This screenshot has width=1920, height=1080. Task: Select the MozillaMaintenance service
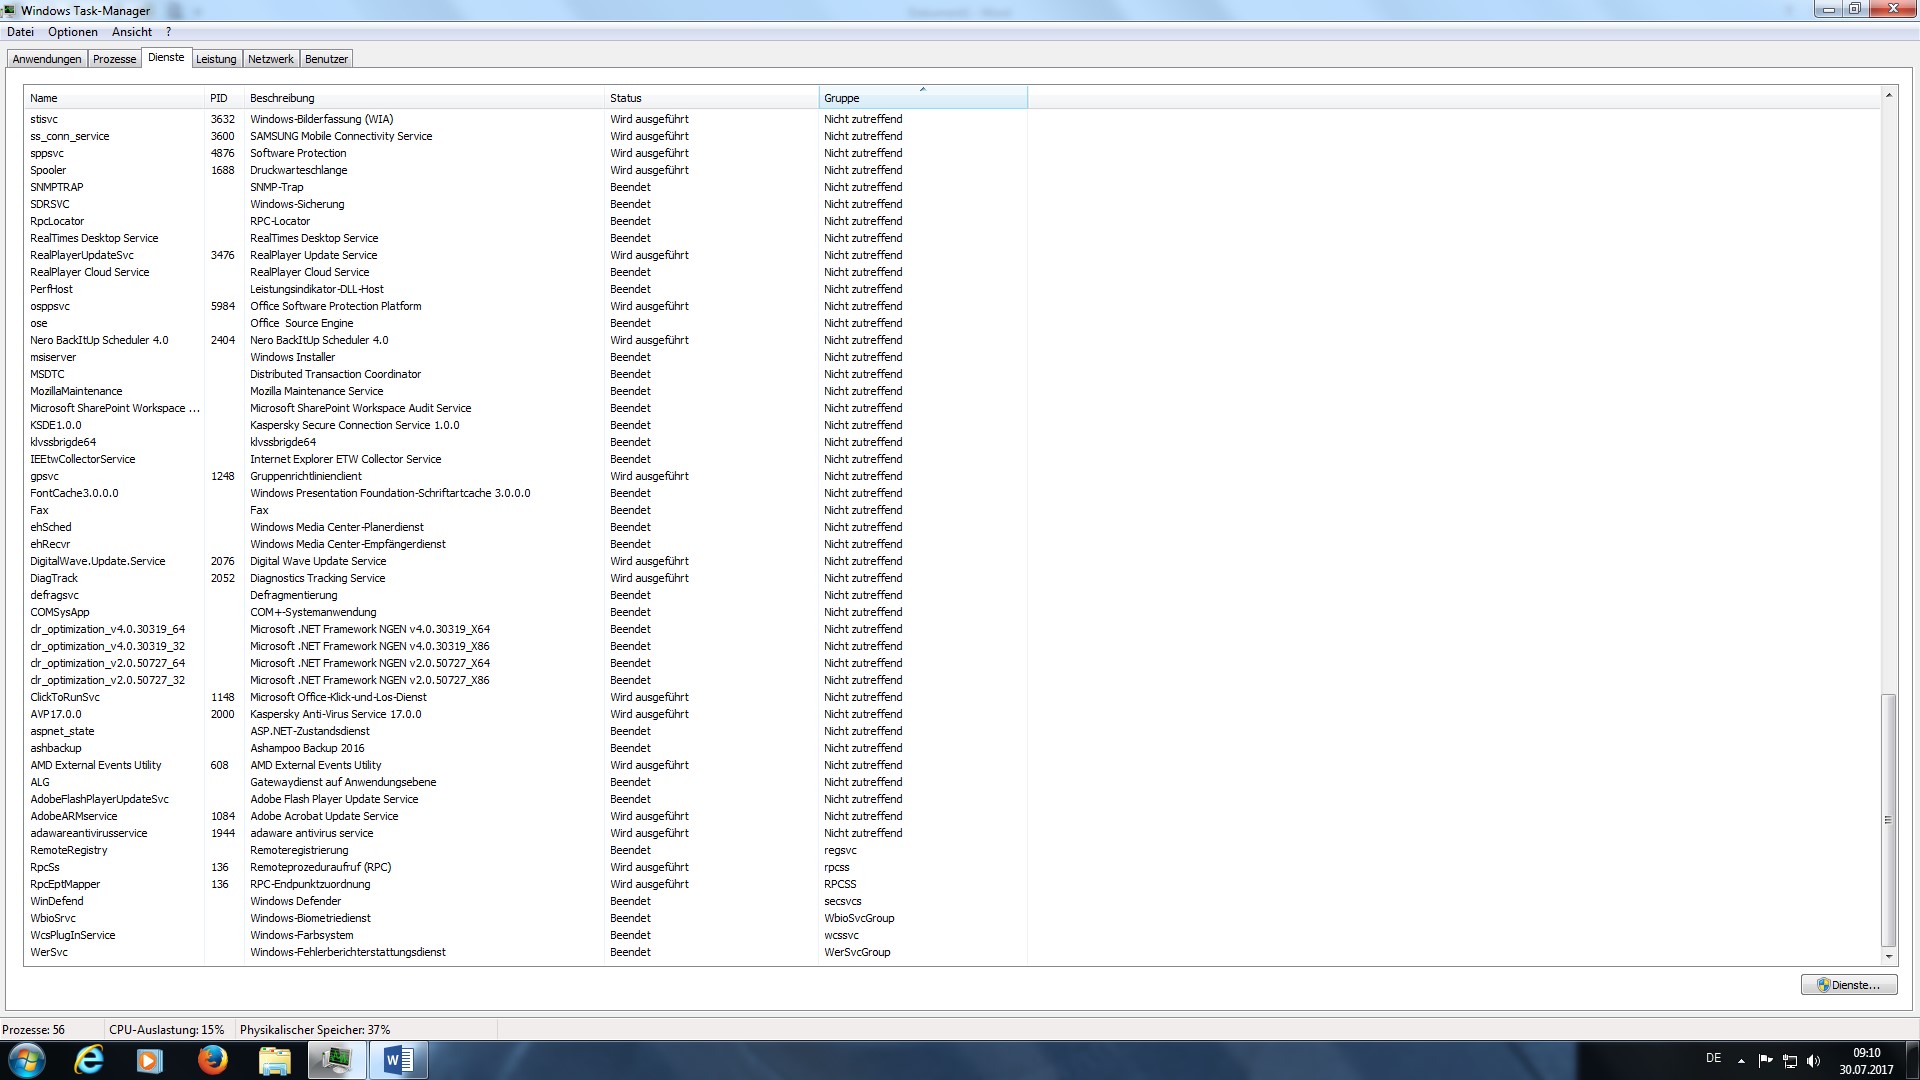[525, 391]
